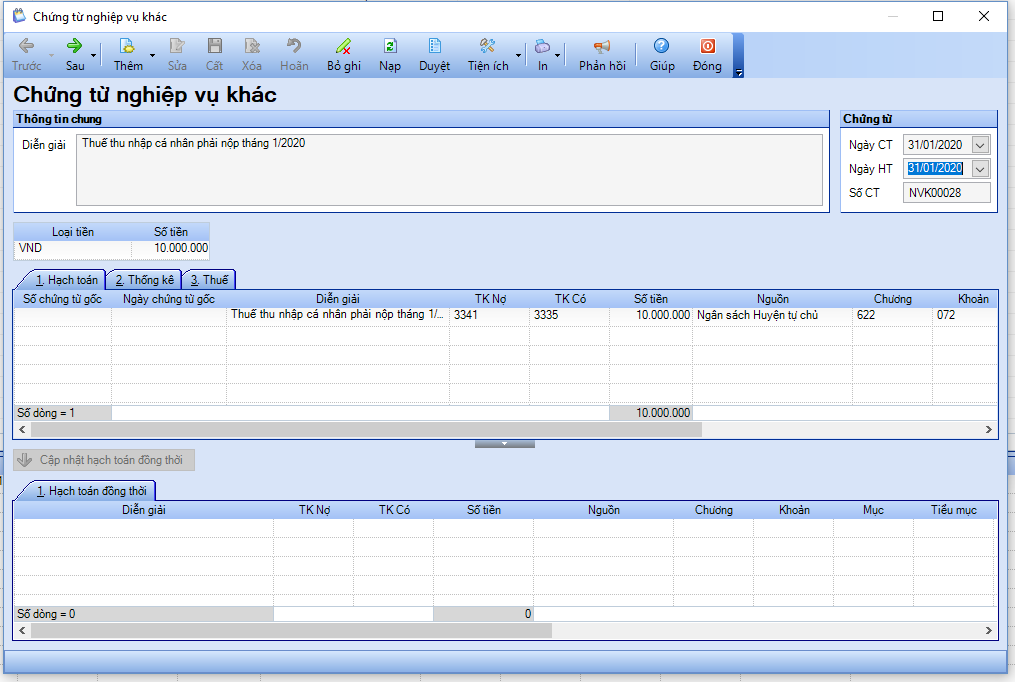Unpost voucher with Bỏ ghi

tap(344, 55)
